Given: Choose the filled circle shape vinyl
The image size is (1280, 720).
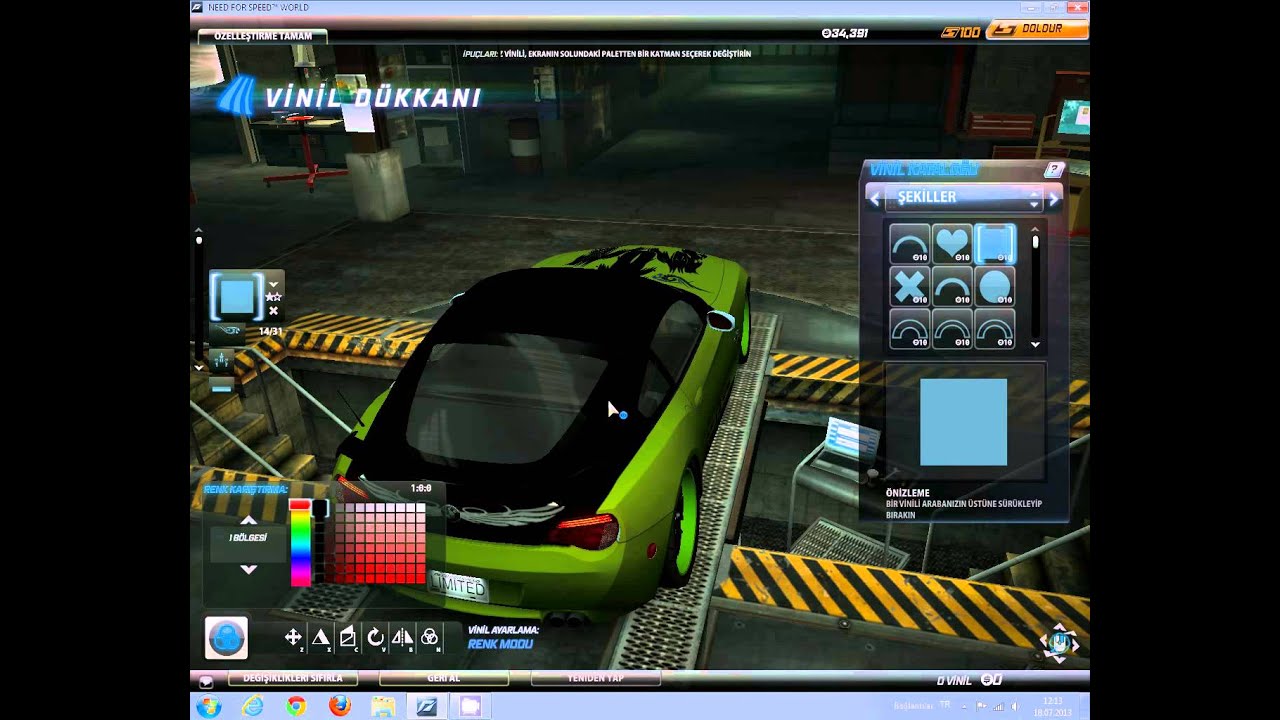Looking at the screenshot, I should [x=995, y=286].
